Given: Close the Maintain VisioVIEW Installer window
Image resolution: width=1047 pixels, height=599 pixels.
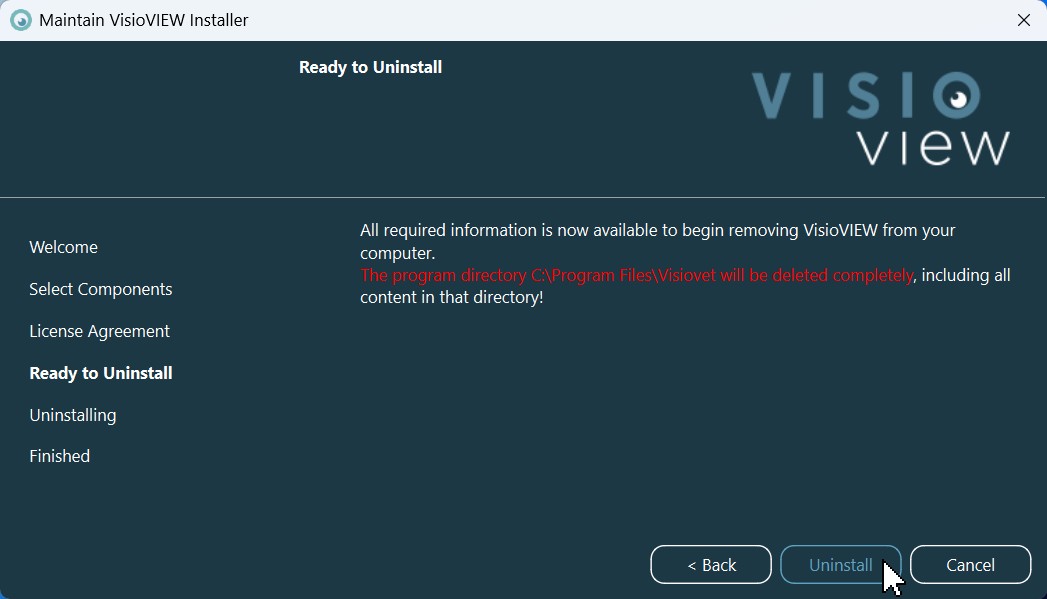Looking at the screenshot, I should 1023,20.
